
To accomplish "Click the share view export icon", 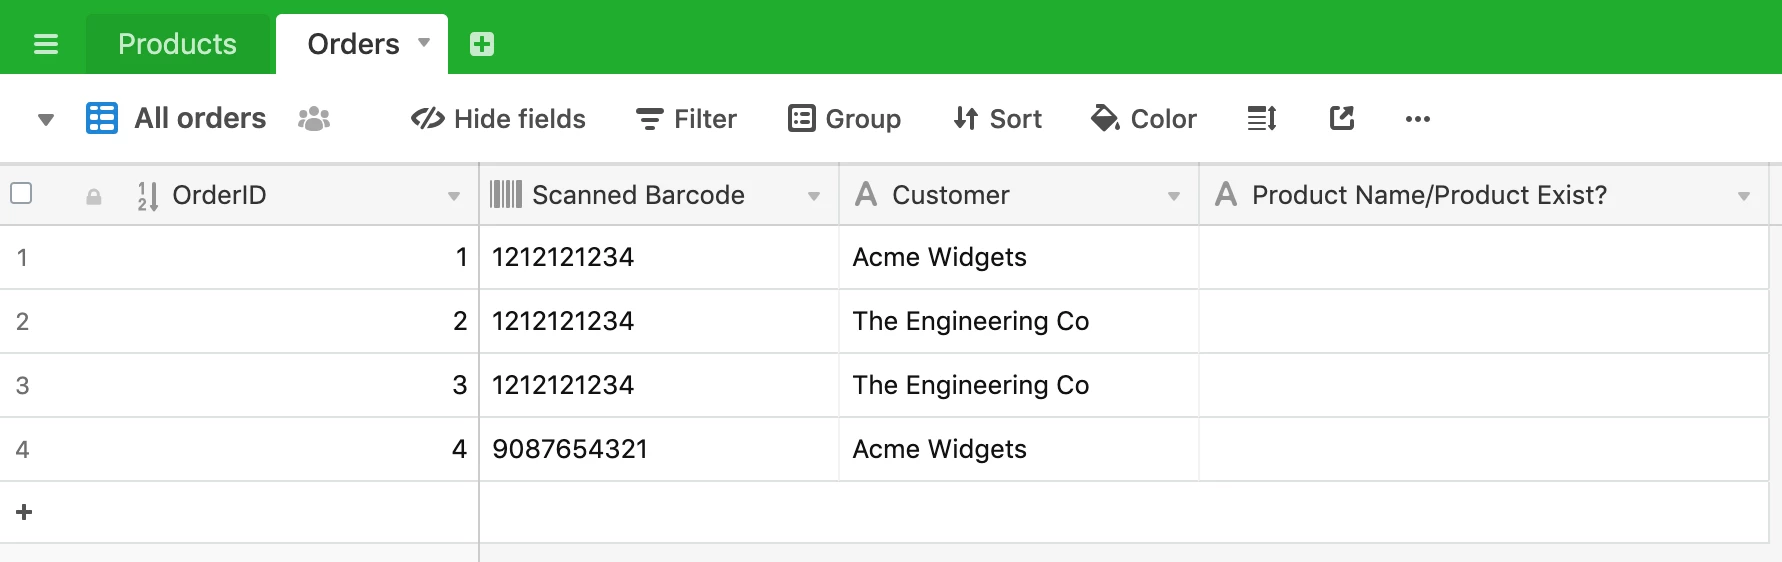I will coord(1342,118).
